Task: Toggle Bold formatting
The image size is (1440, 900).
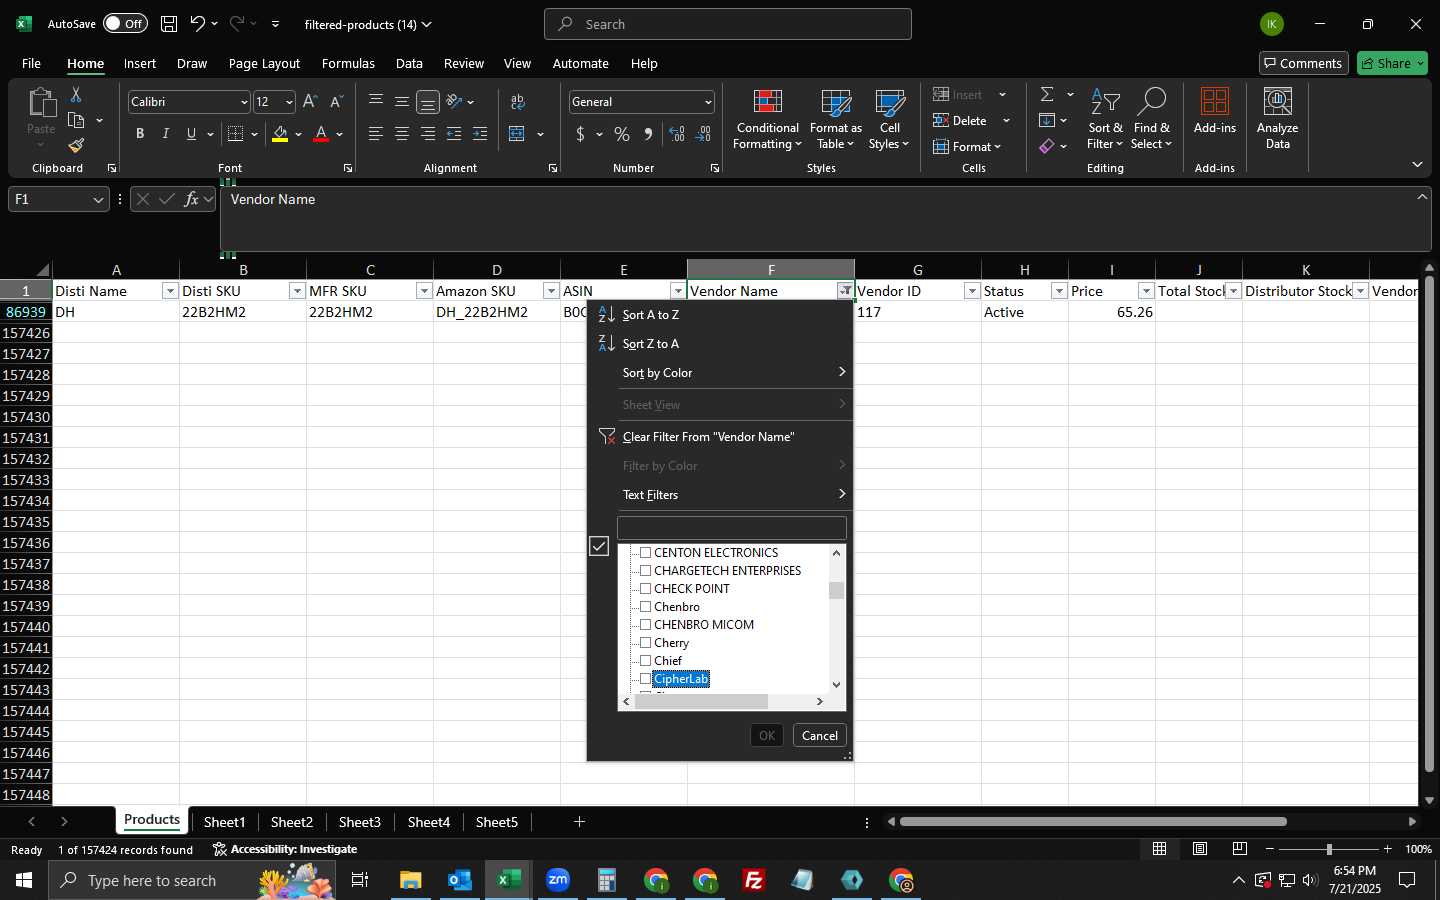Action: tap(140, 134)
